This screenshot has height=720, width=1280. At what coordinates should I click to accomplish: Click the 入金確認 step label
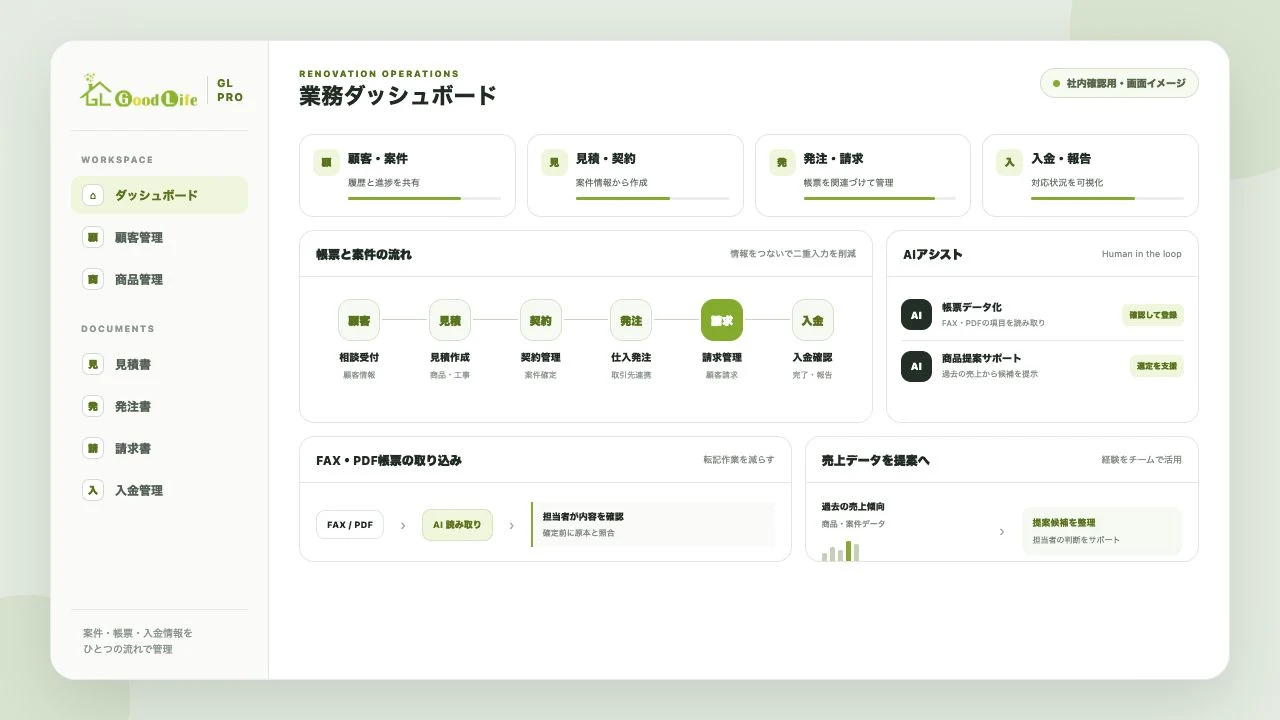pos(812,357)
